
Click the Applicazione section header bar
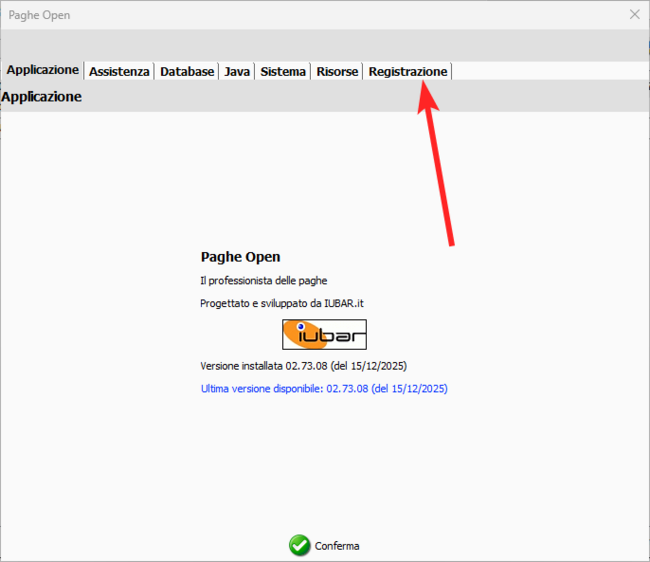click(324, 97)
